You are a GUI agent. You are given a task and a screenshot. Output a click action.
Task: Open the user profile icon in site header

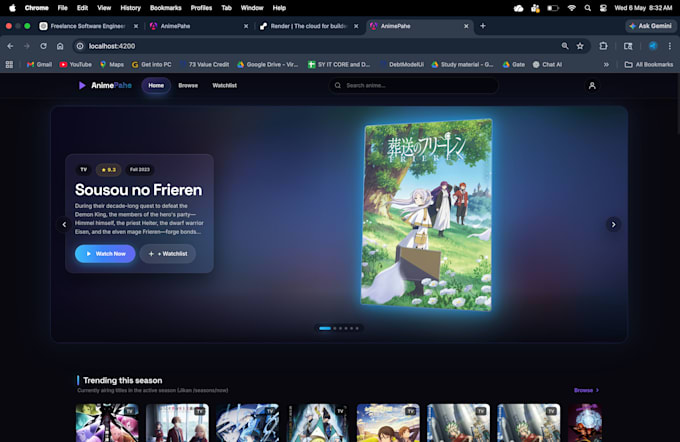pyautogui.click(x=592, y=86)
